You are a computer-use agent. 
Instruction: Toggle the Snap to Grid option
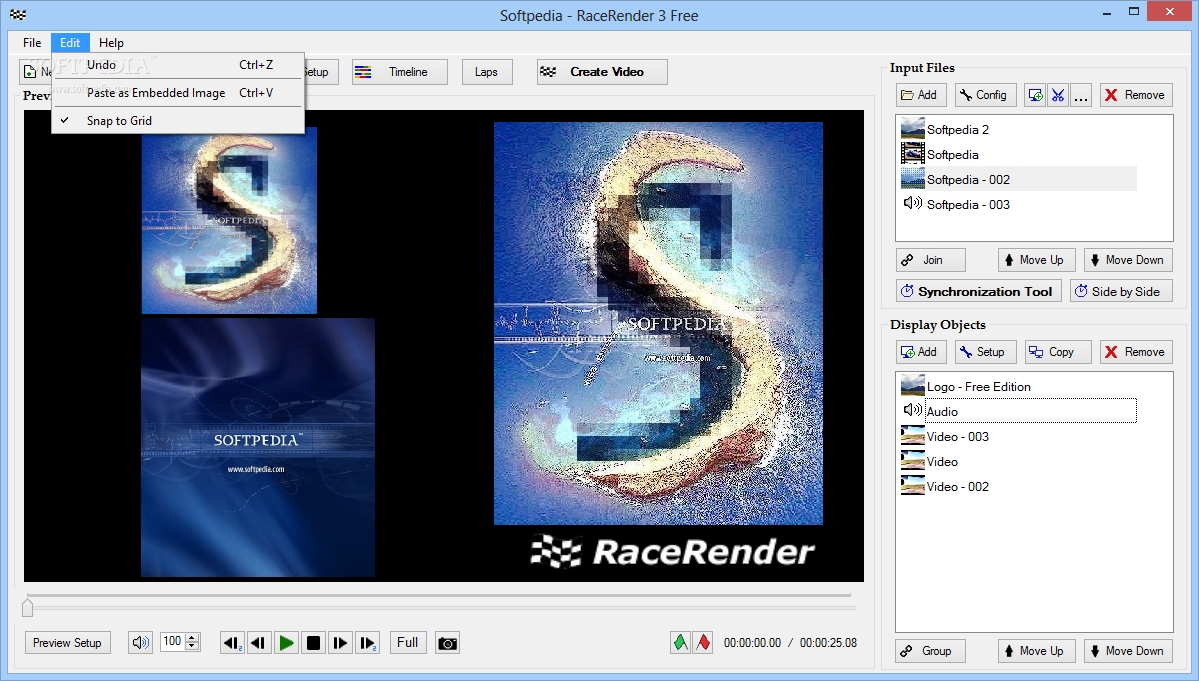pos(177,121)
